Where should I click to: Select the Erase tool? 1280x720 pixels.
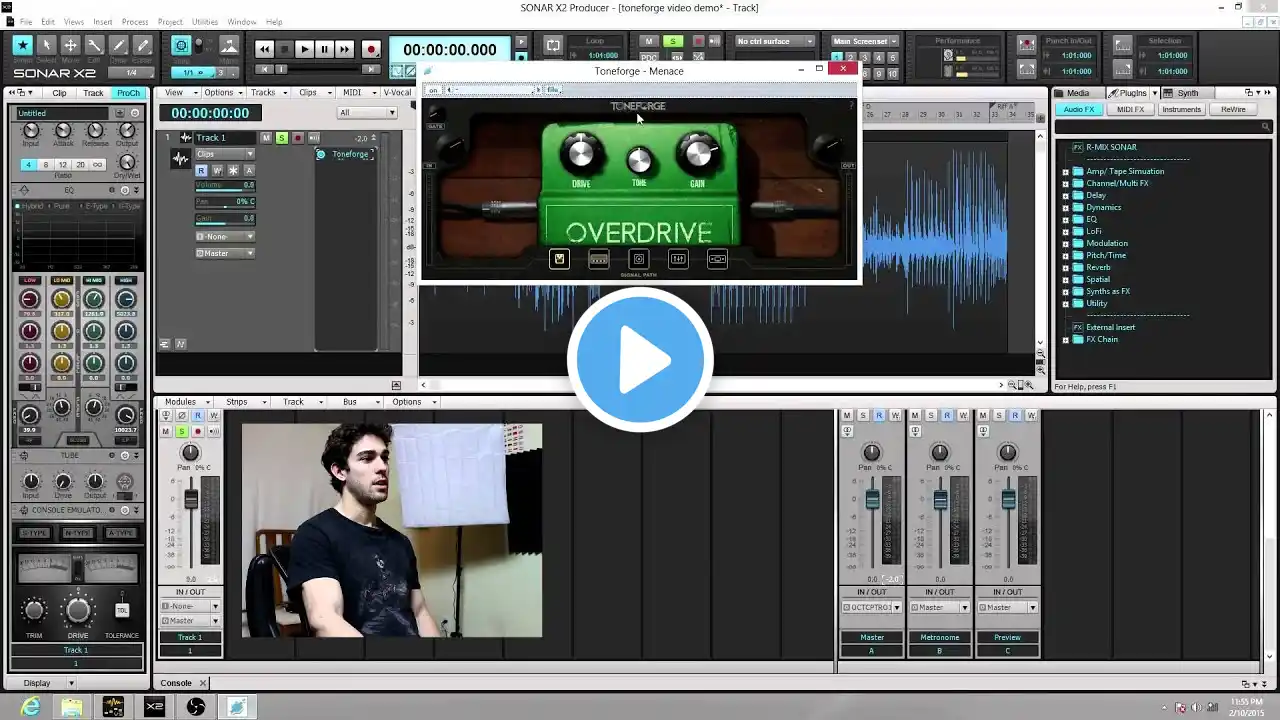tap(143, 46)
